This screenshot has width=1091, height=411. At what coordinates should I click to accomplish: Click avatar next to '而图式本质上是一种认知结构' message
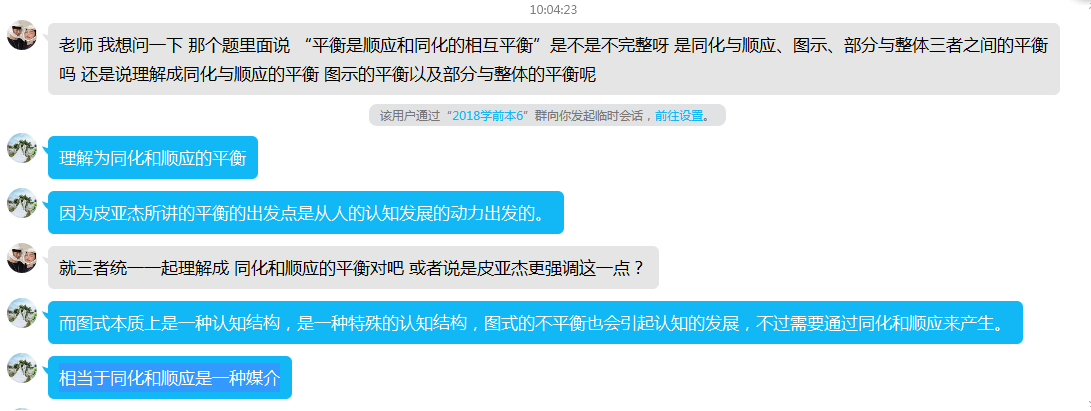click(22, 312)
